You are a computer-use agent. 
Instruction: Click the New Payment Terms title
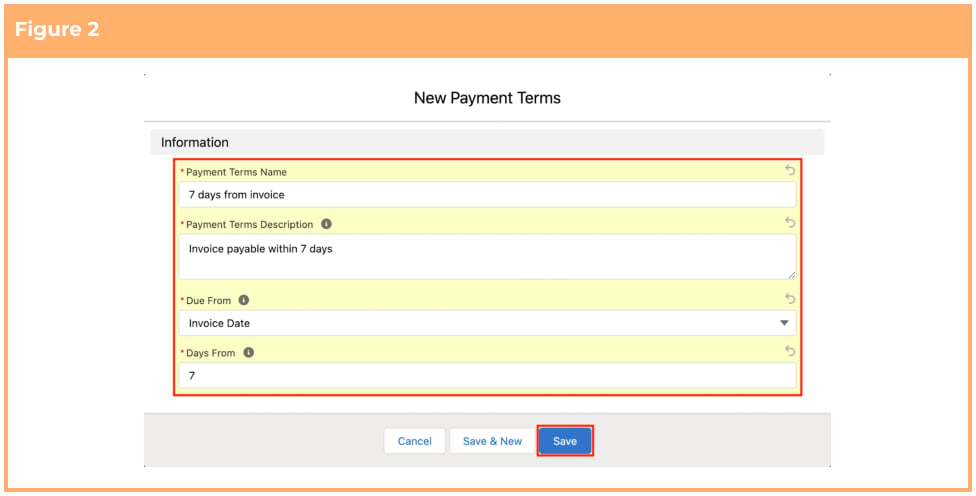tap(487, 98)
